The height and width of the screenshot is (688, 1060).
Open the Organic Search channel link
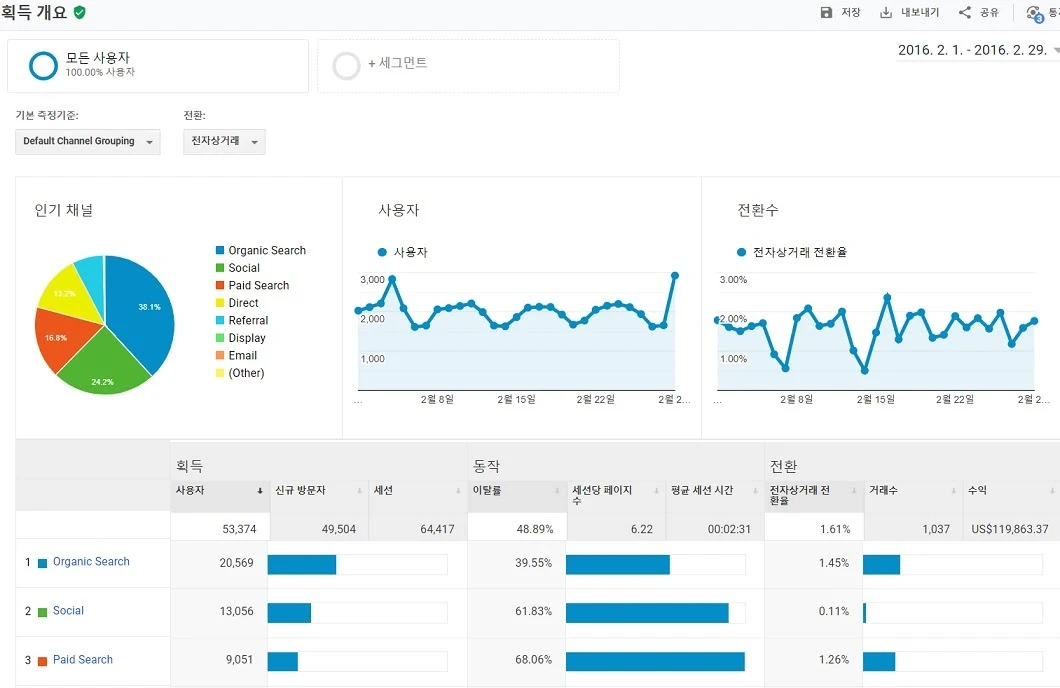click(x=91, y=562)
